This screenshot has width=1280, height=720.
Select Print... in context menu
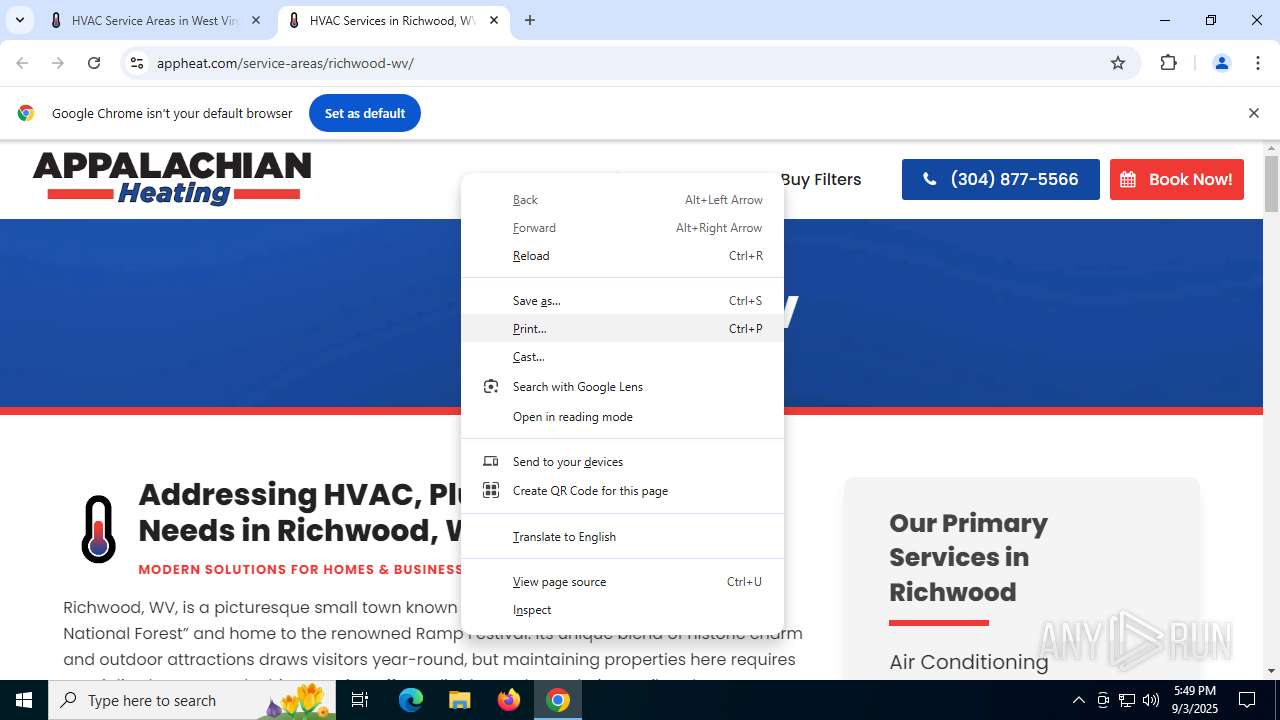coord(622,328)
